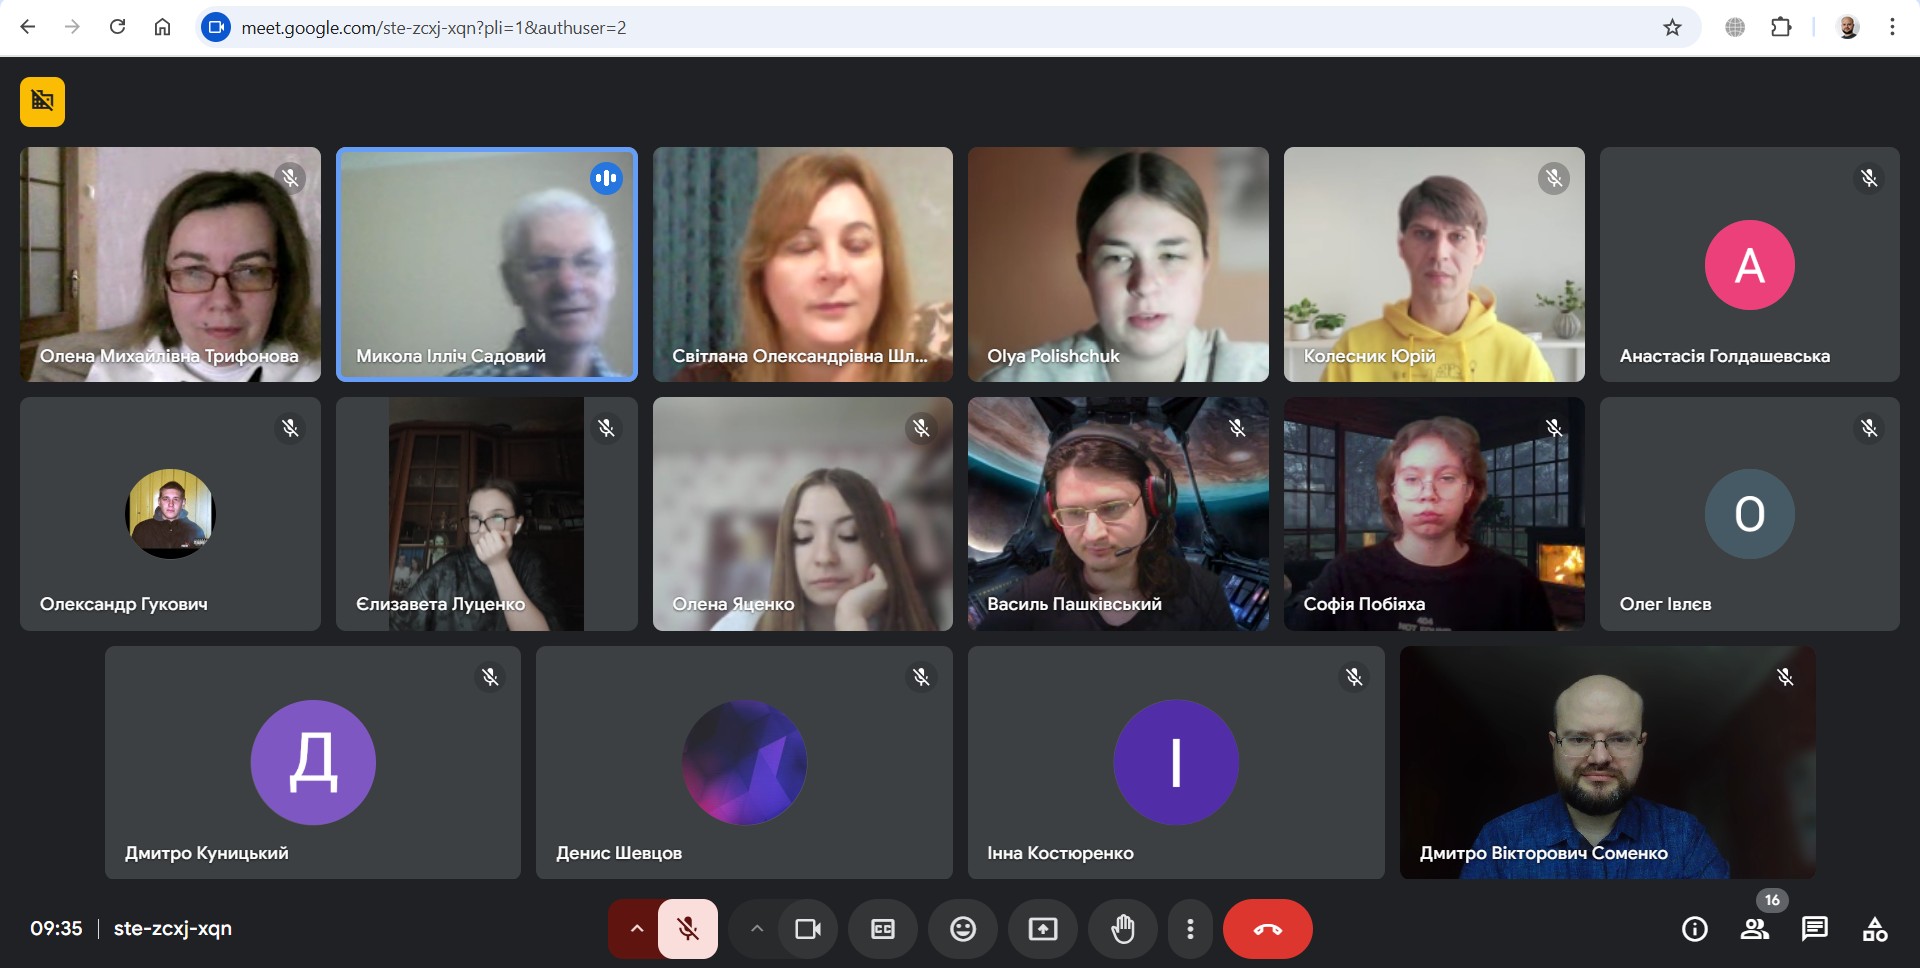Show the participants list
Screen dimensions: 1920x968
pos(1754,929)
